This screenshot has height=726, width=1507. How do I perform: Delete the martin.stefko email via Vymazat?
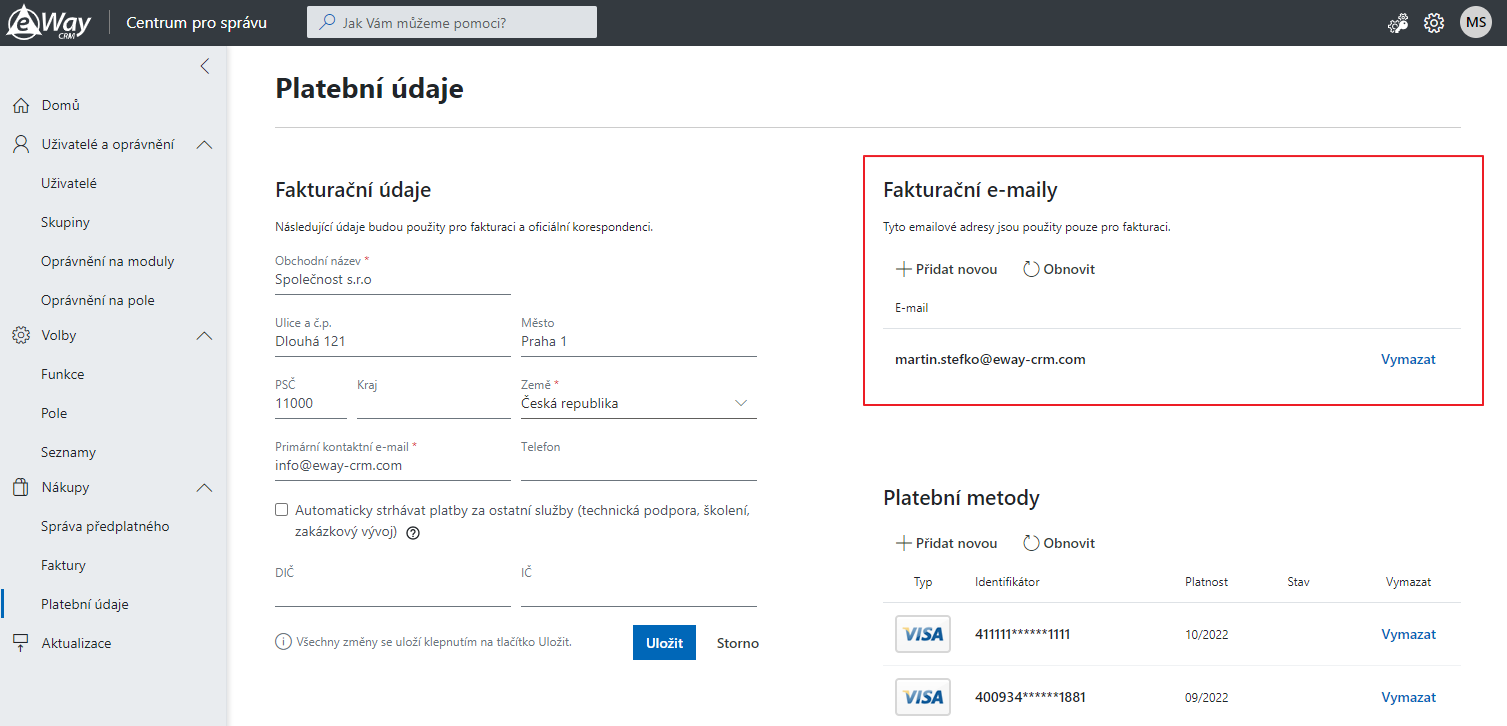[x=1408, y=359]
